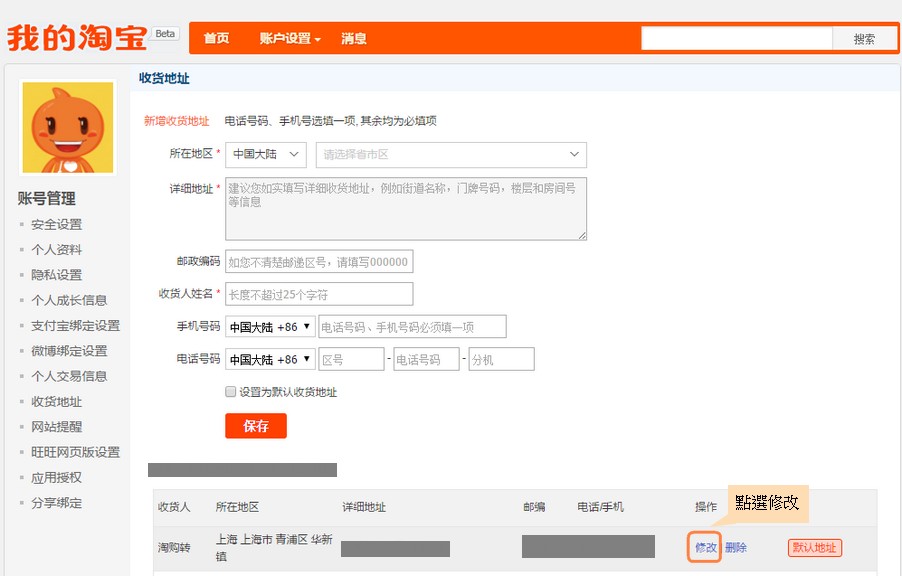The height and width of the screenshot is (576, 902).
Task: Open 旺旺网页版设置 in the sidebar
Action: 75,452
